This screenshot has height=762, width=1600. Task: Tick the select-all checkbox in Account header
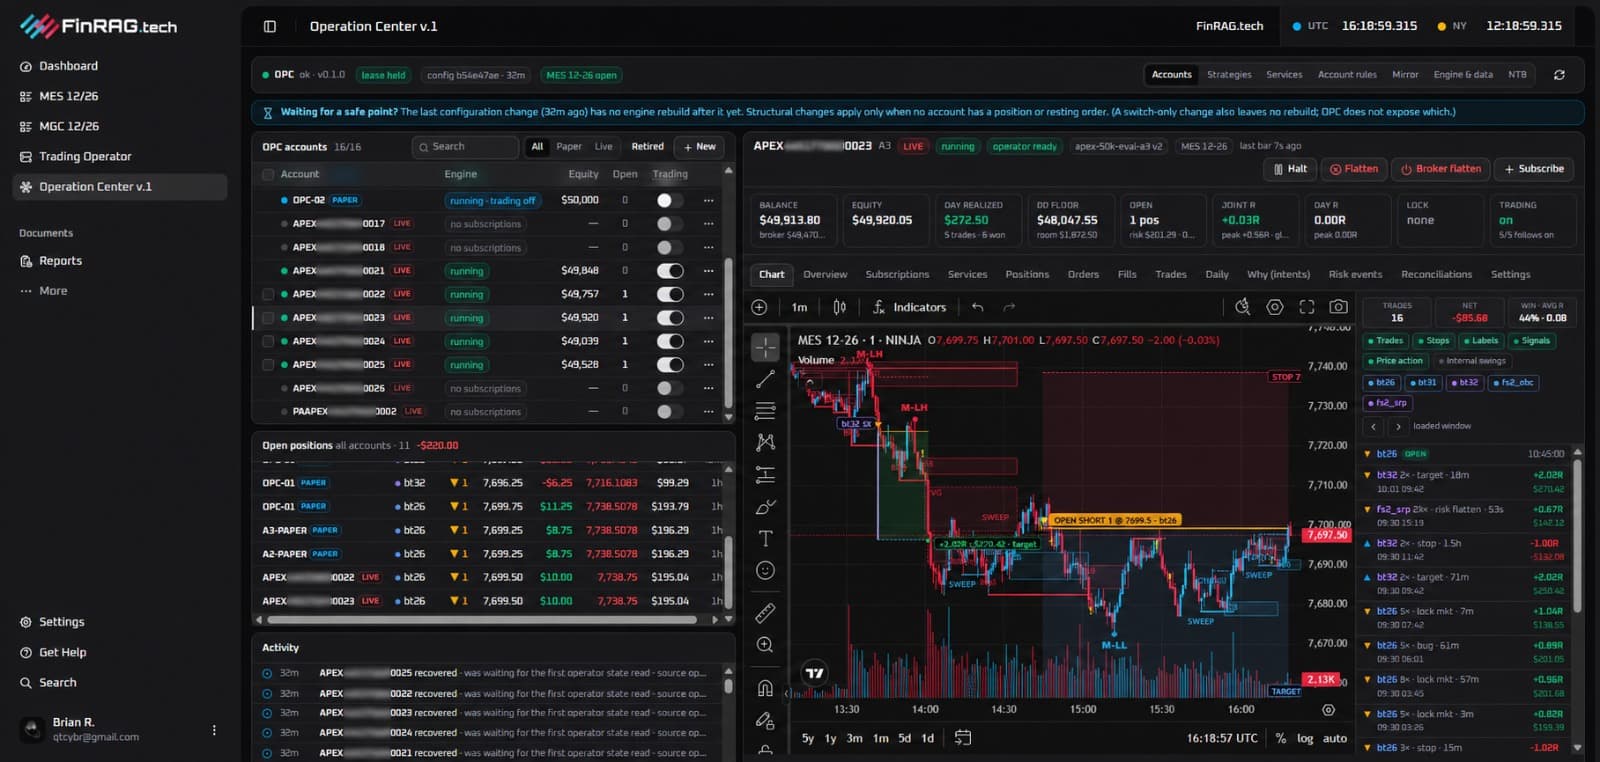click(268, 175)
